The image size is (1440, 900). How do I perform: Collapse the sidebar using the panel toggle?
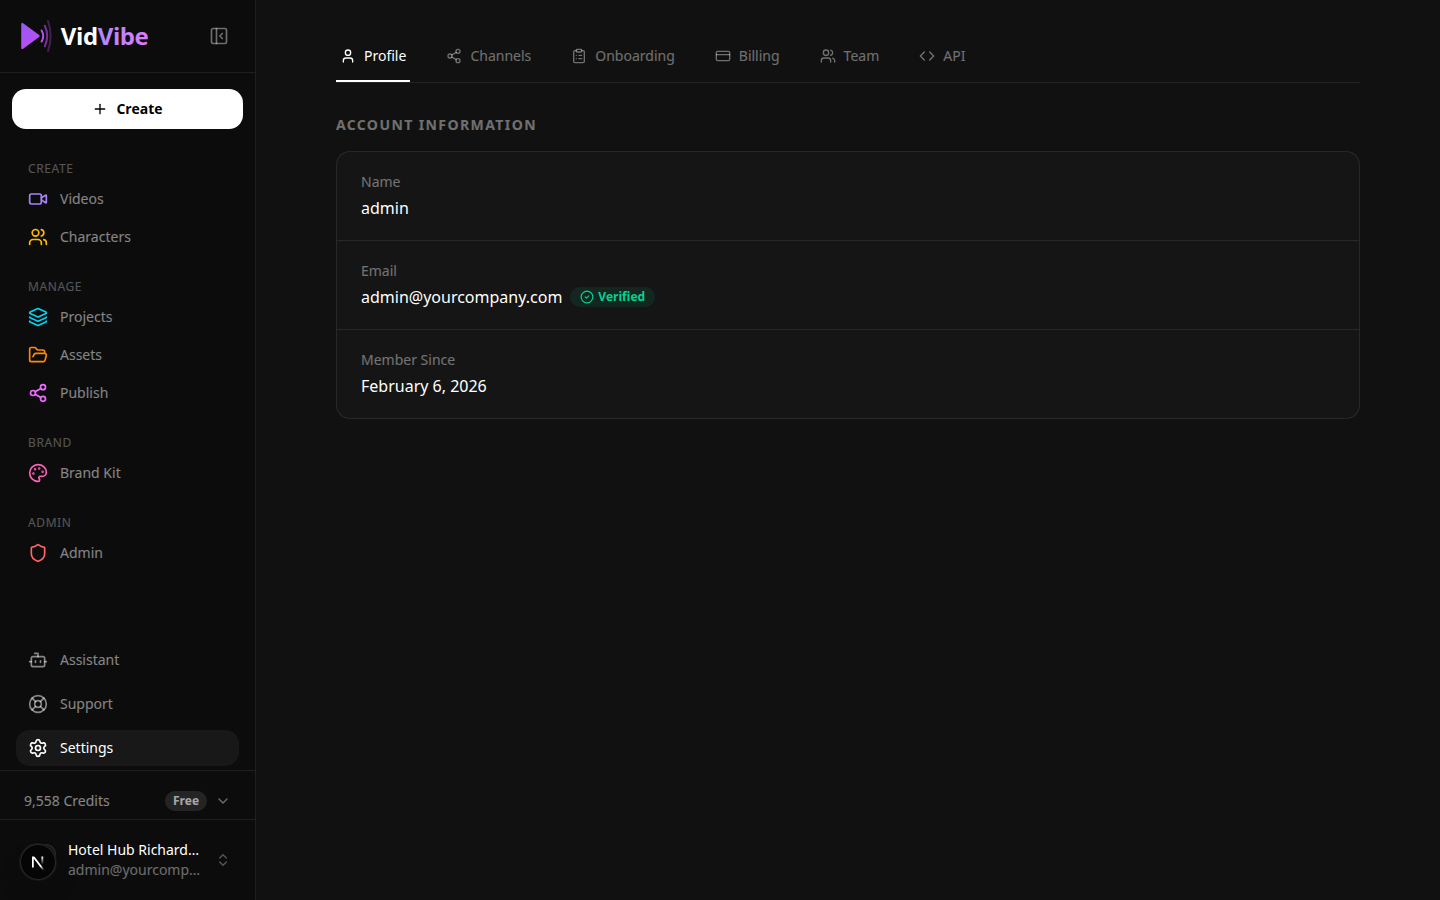pos(218,35)
